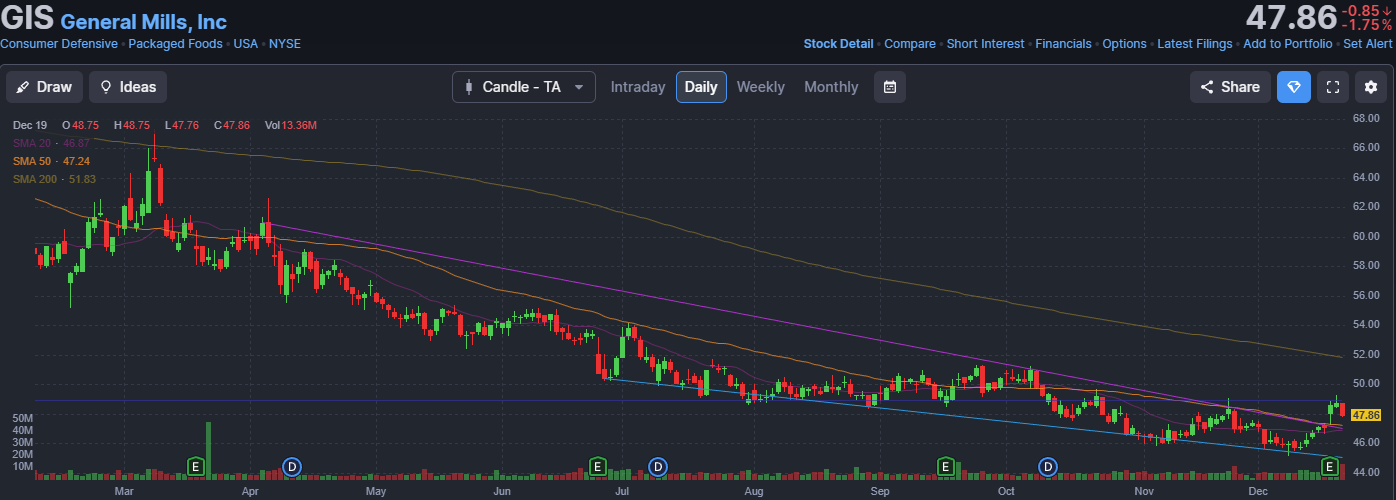Click the diamond premium icon button
This screenshot has height=500, width=1396.
coord(1294,87)
